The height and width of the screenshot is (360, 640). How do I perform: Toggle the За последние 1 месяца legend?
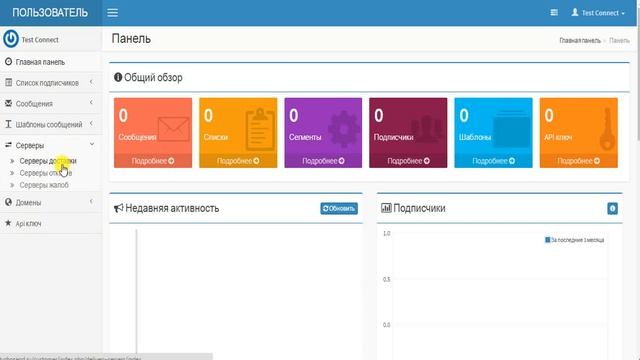574,240
